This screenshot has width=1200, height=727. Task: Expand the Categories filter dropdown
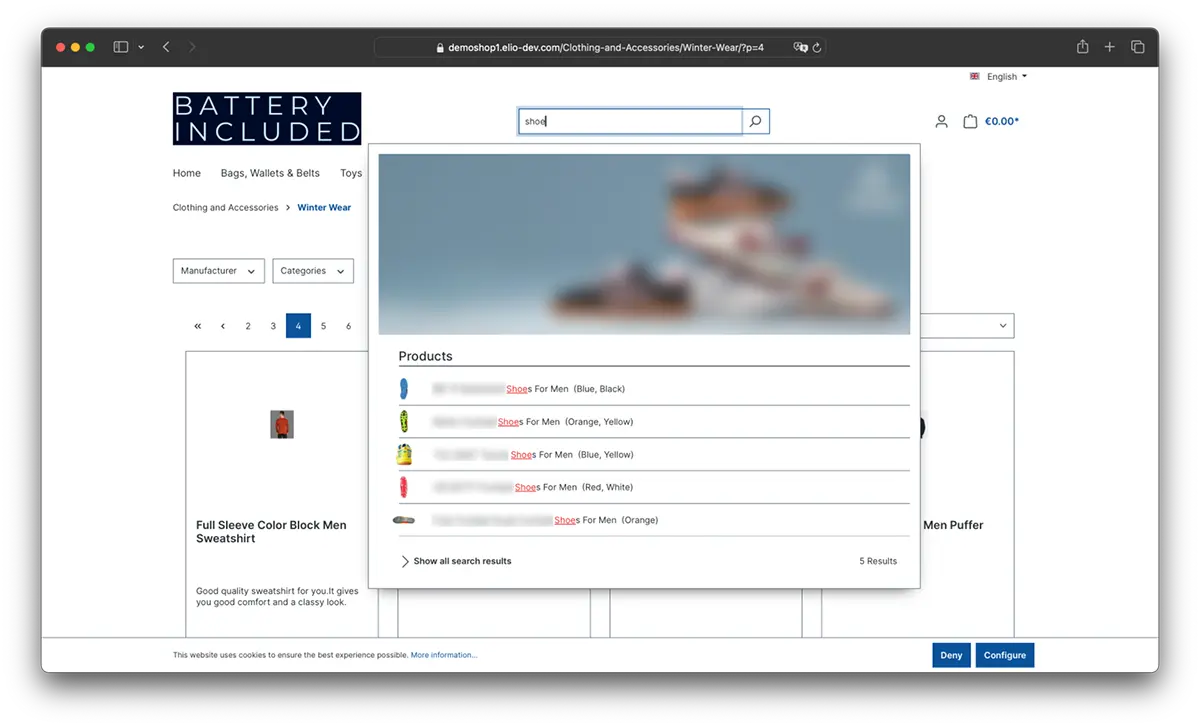coord(313,270)
